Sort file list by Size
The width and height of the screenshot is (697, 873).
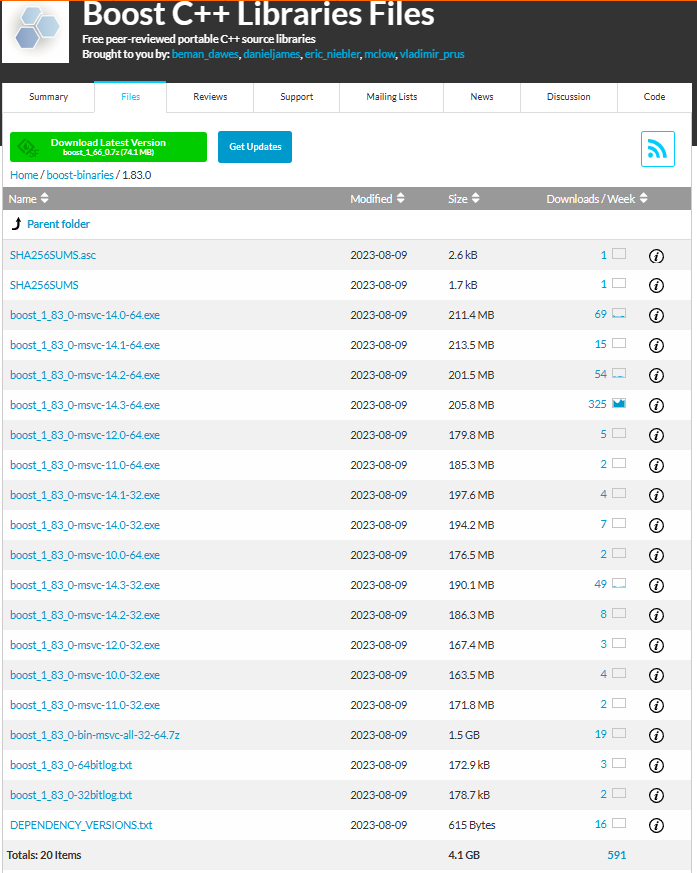coord(464,199)
